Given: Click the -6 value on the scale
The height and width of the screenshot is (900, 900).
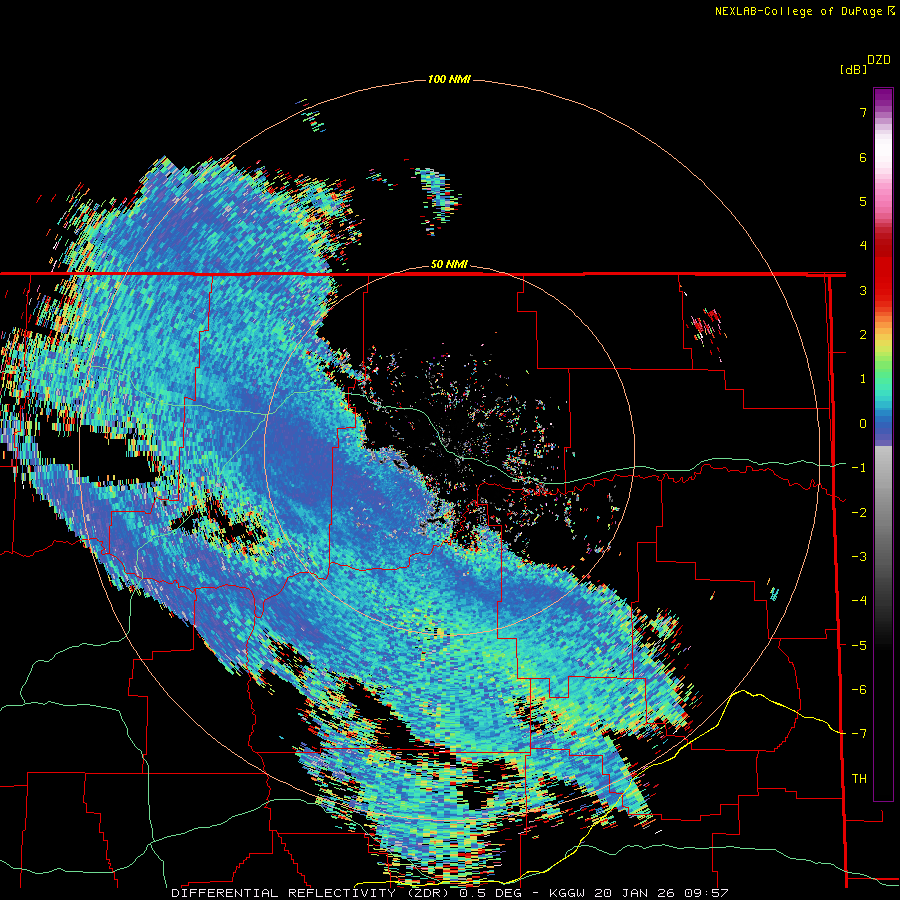Looking at the screenshot, I should pyautogui.click(x=859, y=690).
